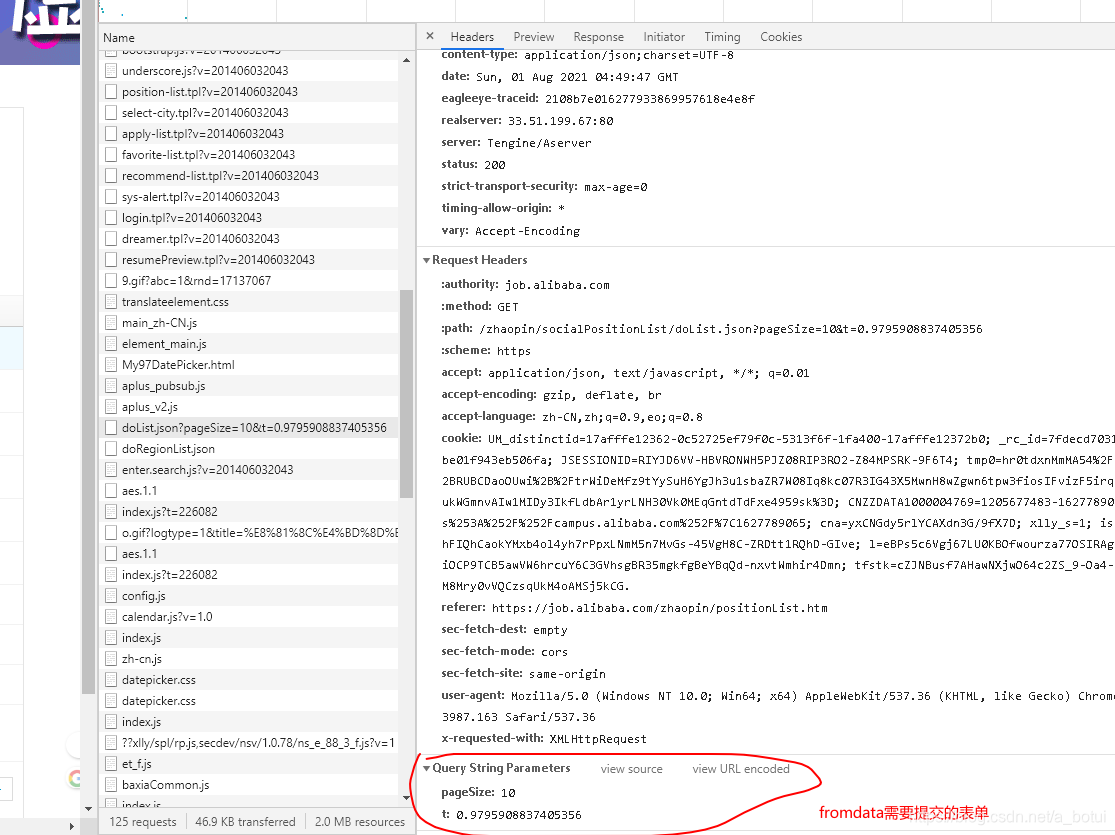Click the Name column header
Viewport: 1115px width, 835px height.
tap(257, 38)
